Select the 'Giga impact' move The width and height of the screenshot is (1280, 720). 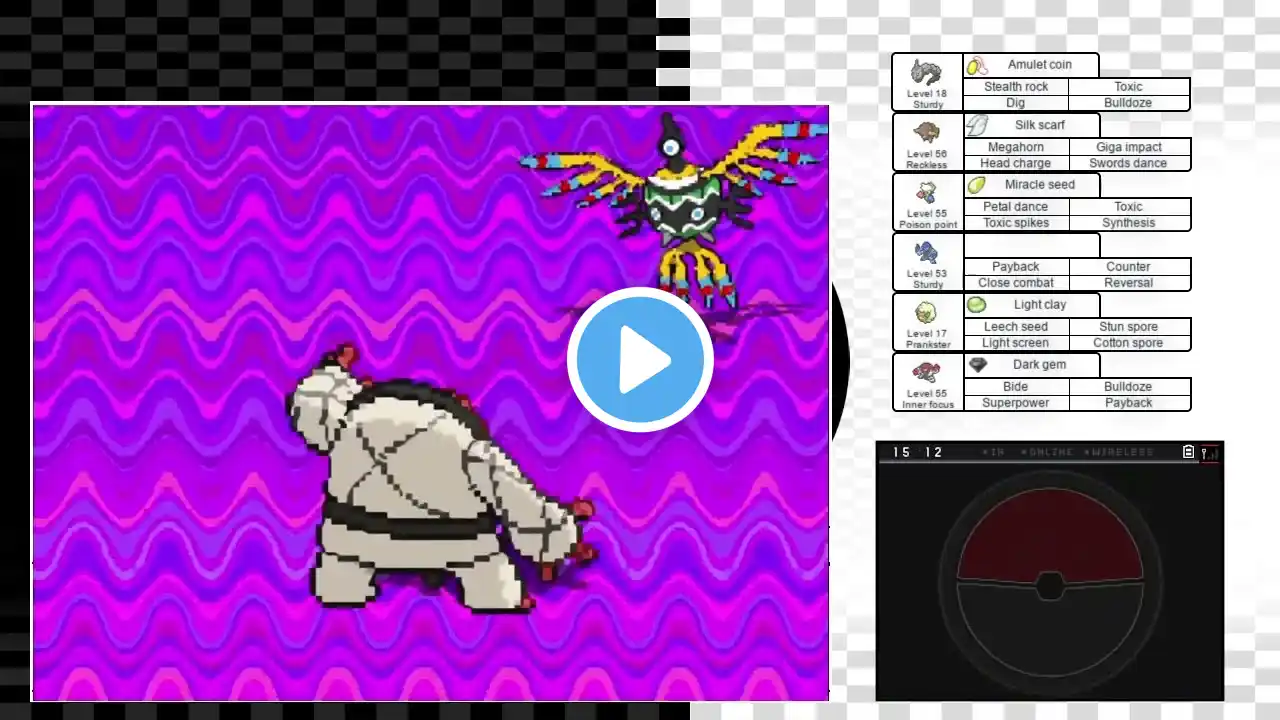pyautogui.click(x=1129, y=147)
